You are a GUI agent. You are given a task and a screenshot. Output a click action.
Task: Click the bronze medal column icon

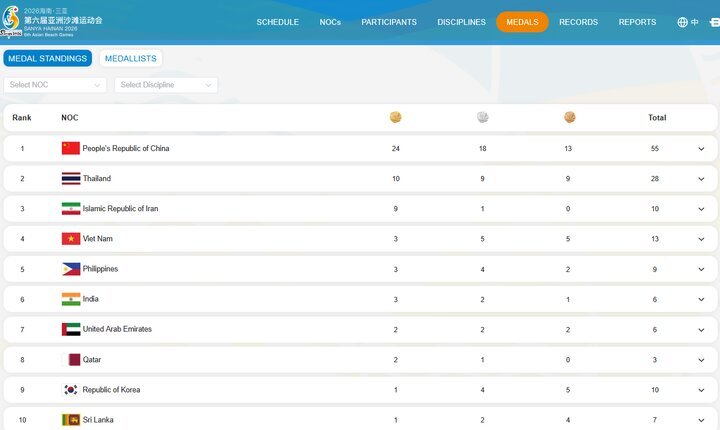[569, 118]
